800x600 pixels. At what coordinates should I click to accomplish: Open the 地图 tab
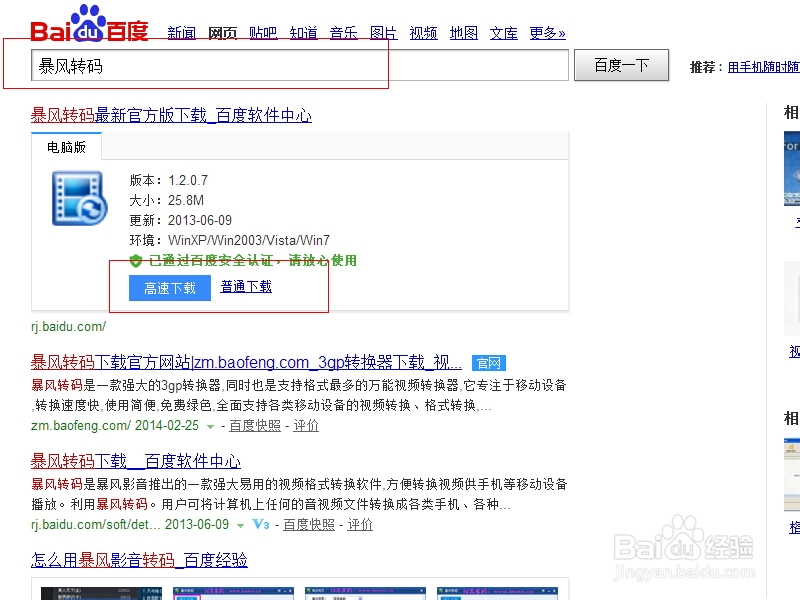(464, 33)
